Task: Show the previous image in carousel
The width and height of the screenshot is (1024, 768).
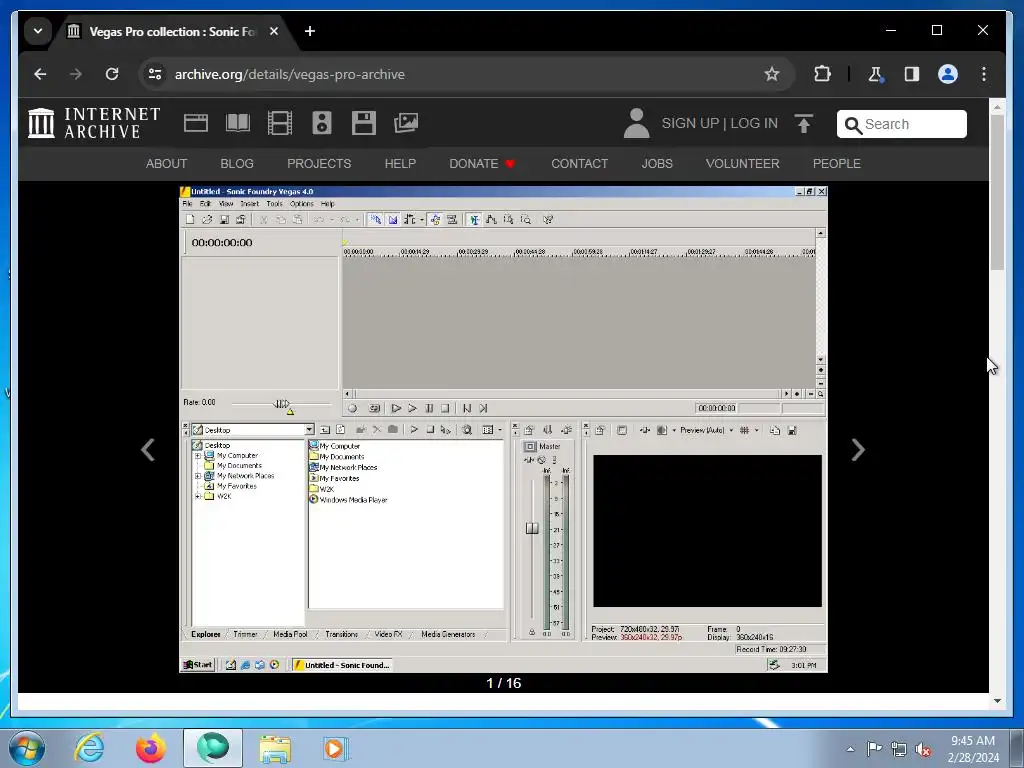Action: tap(148, 449)
